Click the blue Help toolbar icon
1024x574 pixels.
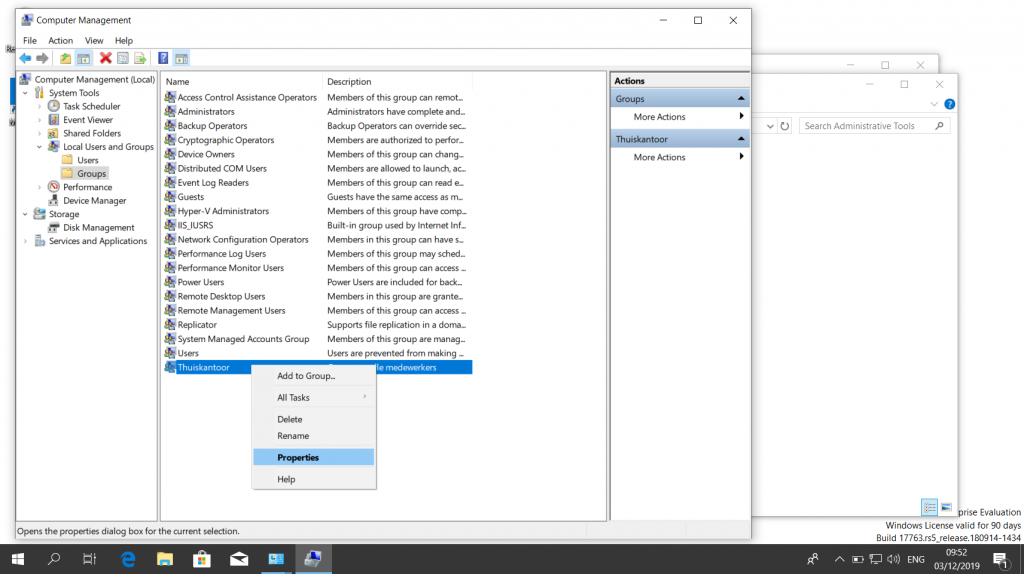(x=163, y=58)
